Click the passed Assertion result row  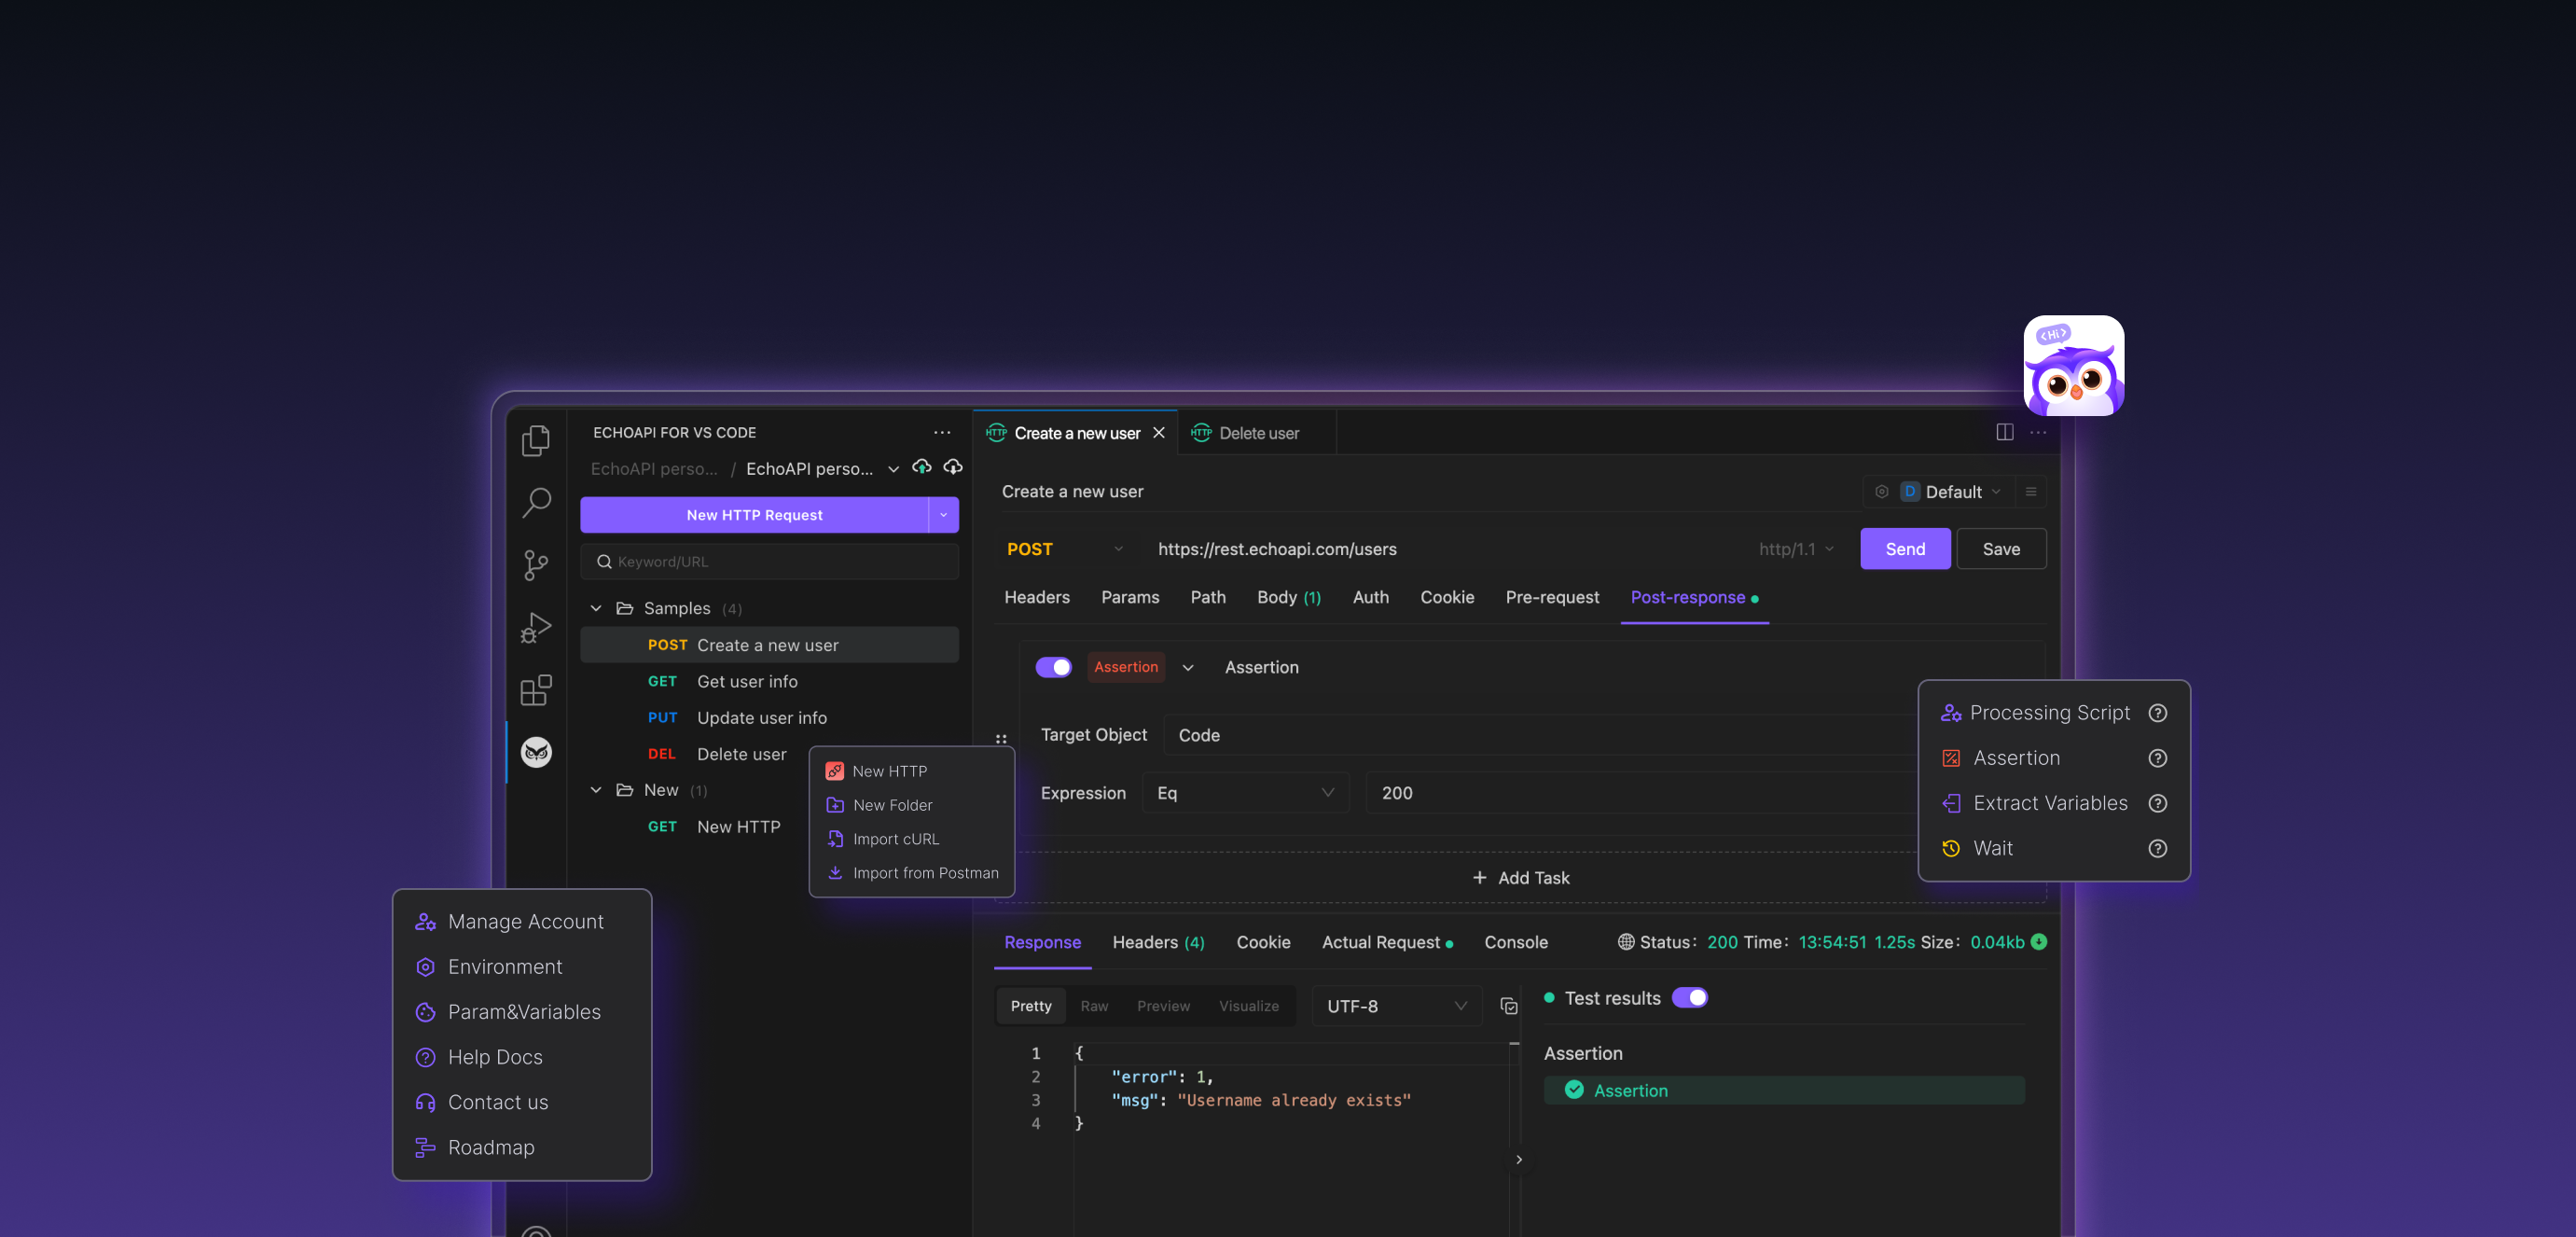point(1784,1090)
